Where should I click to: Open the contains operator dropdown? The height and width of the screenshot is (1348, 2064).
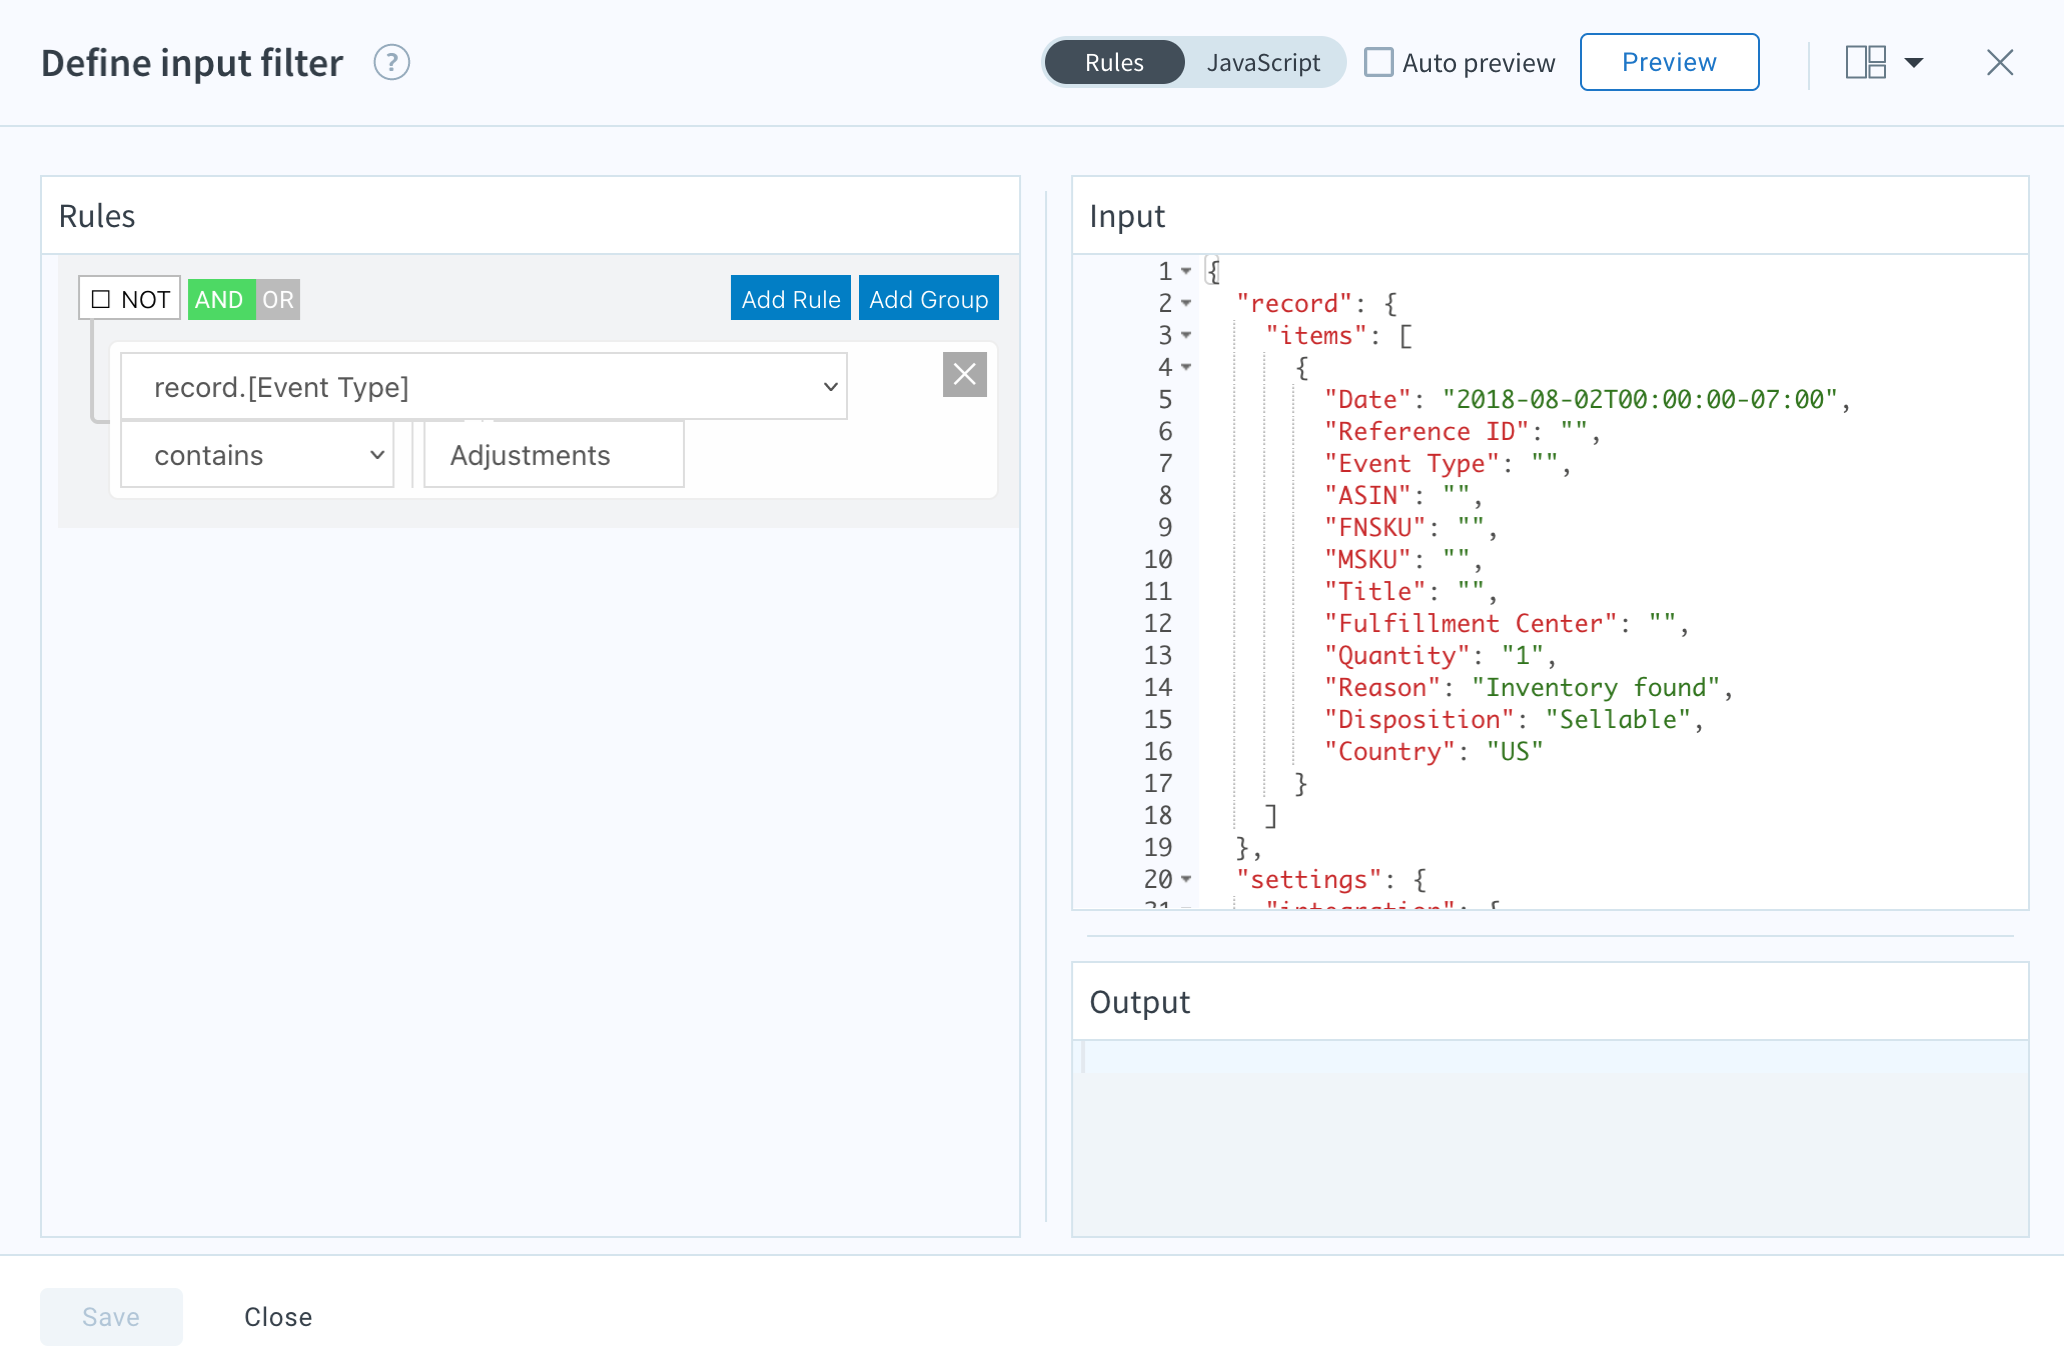[257, 456]
